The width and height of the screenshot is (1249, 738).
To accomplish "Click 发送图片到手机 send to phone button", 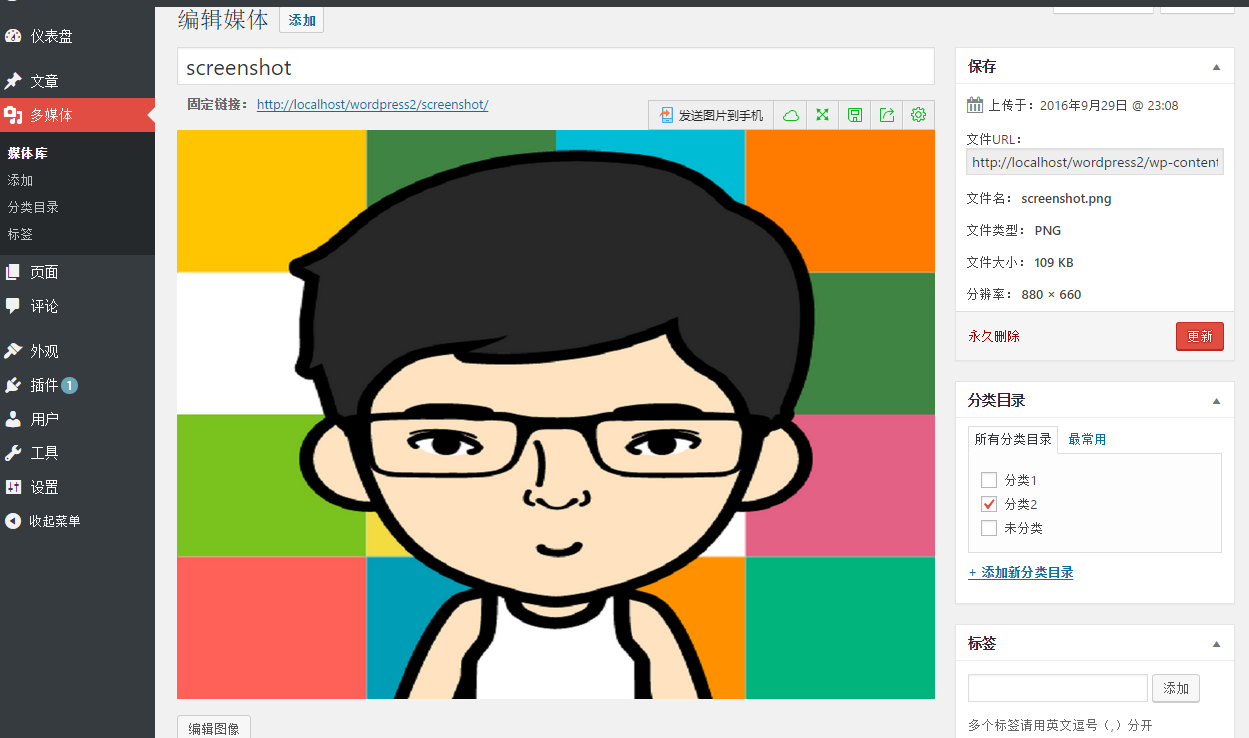I will [711, 115].
